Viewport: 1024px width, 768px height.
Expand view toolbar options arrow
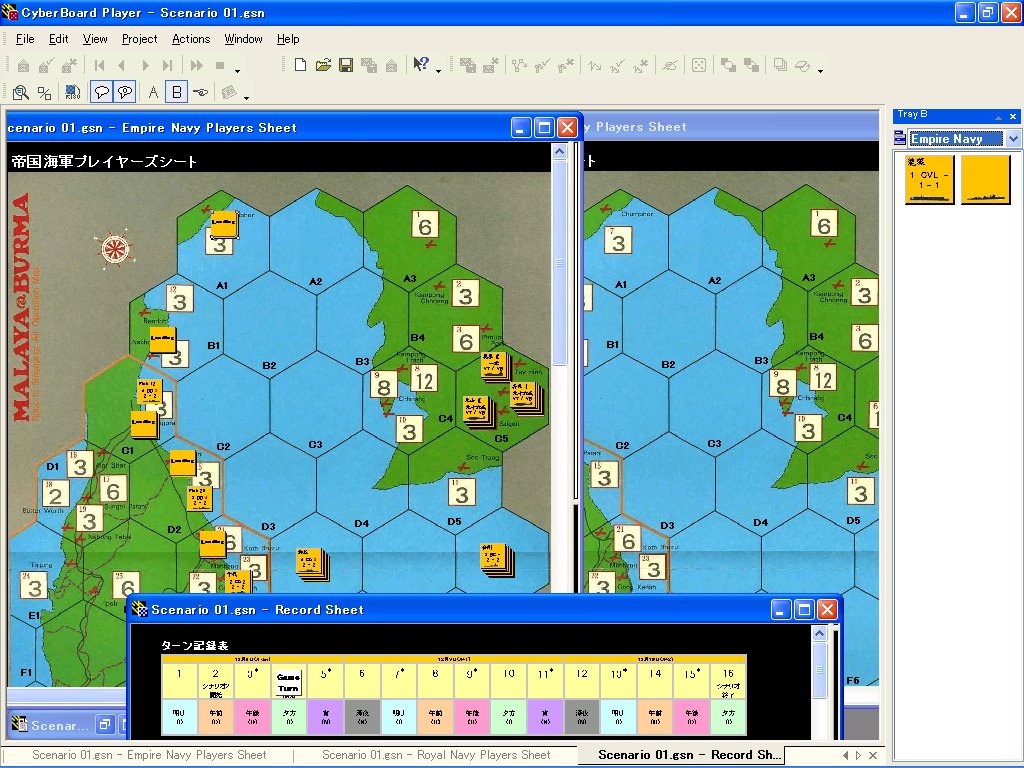246,98
